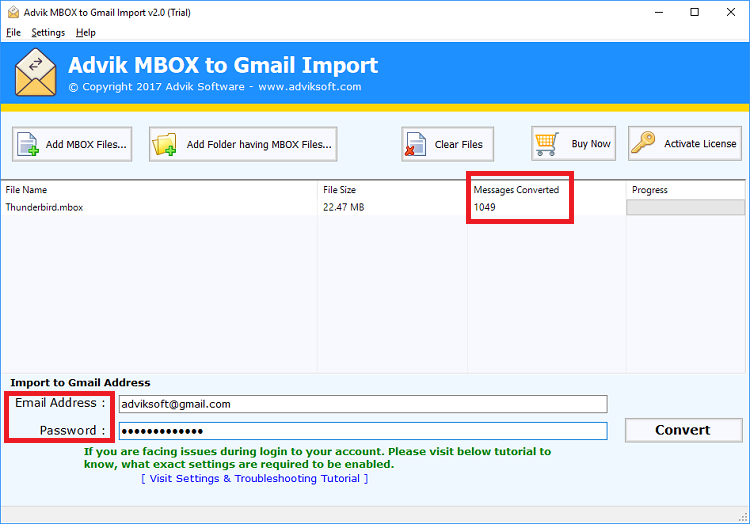This screenshot has width=750, height=524.
Task: Focus the Email Address input field
Action: (363, 404)
